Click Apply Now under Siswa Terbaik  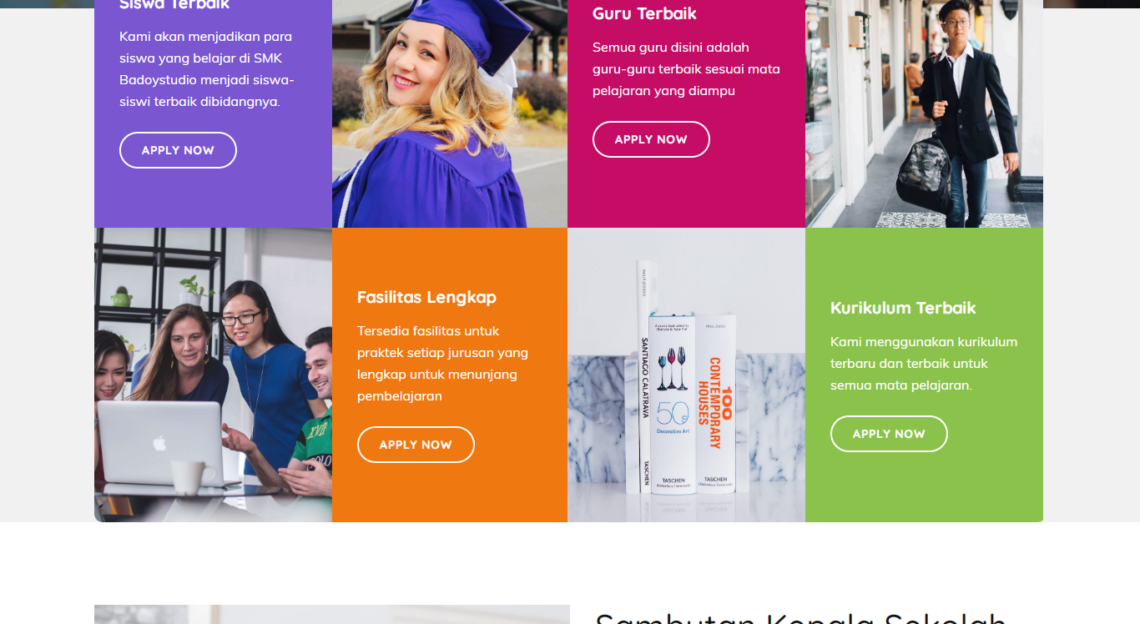tap(177, 150)
